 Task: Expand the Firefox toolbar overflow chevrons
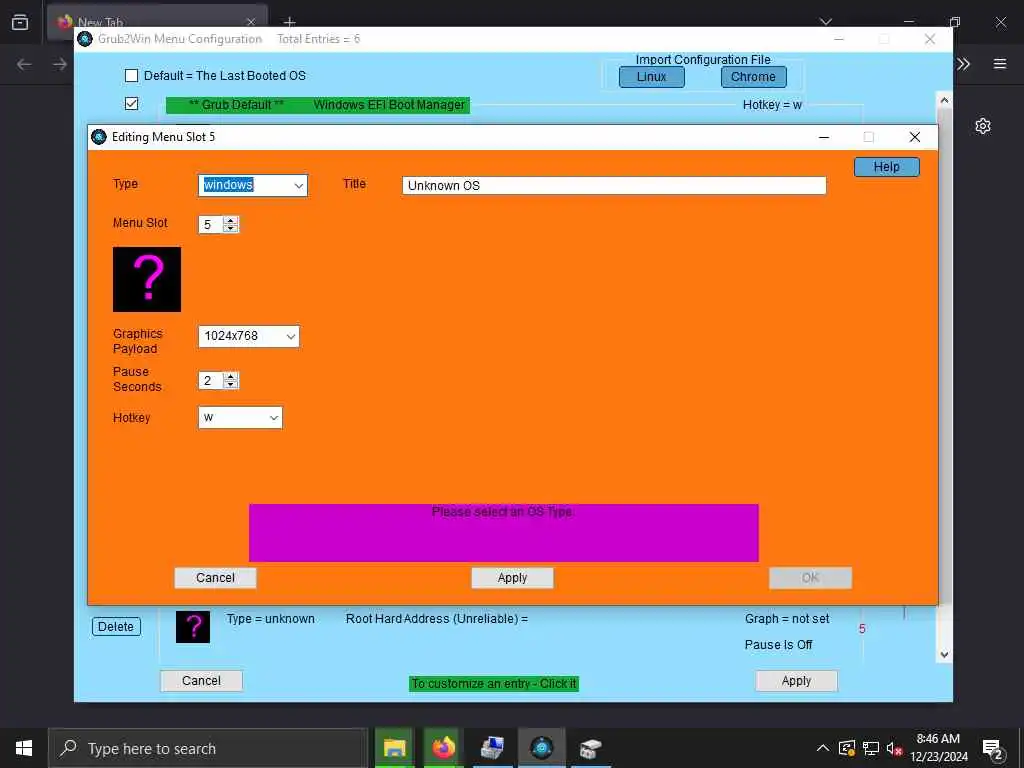point(963,64)
